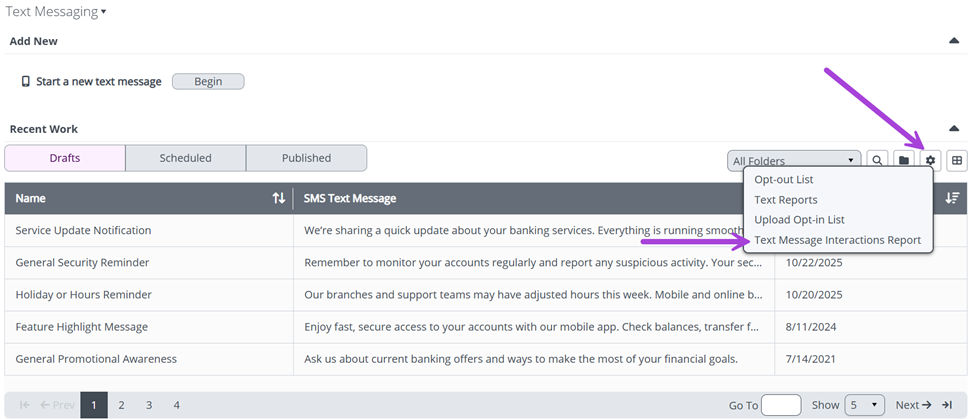Collapse the Add New section

tap(954, 41)
